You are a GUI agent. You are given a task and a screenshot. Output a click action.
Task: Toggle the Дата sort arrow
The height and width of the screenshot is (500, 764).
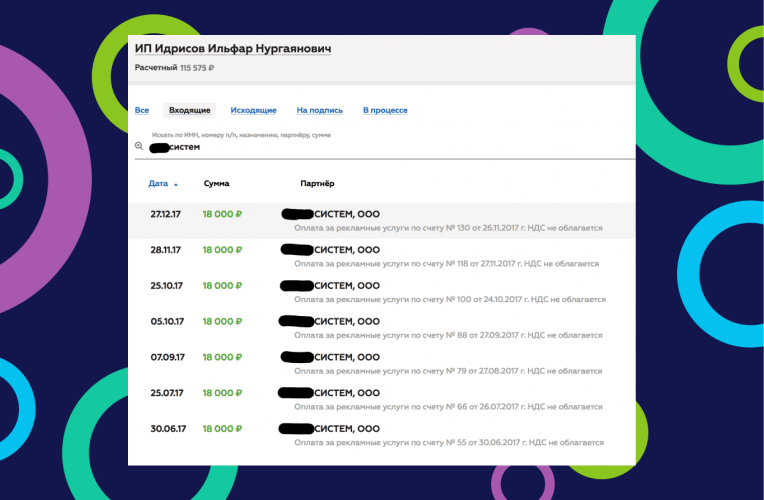click(x=176, y=184)
